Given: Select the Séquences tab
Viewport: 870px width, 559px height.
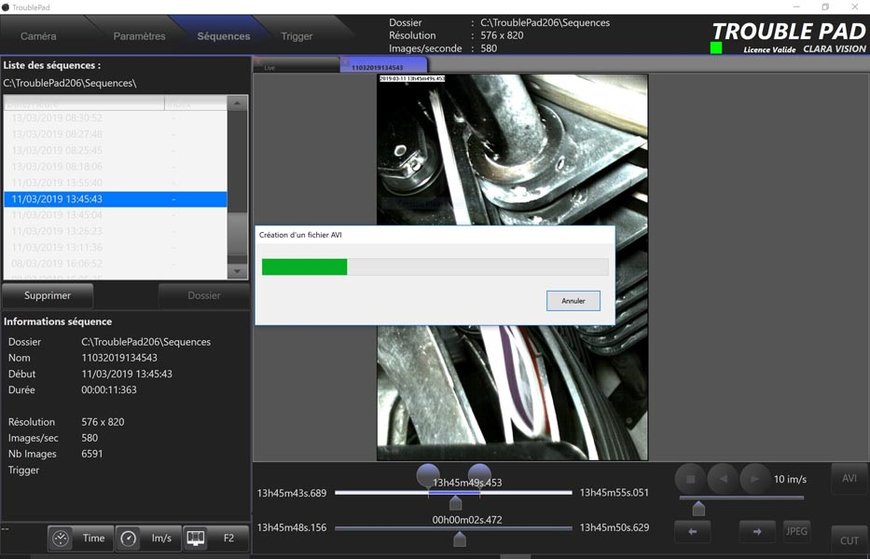Looking at the screenshot, I should 224,36.
